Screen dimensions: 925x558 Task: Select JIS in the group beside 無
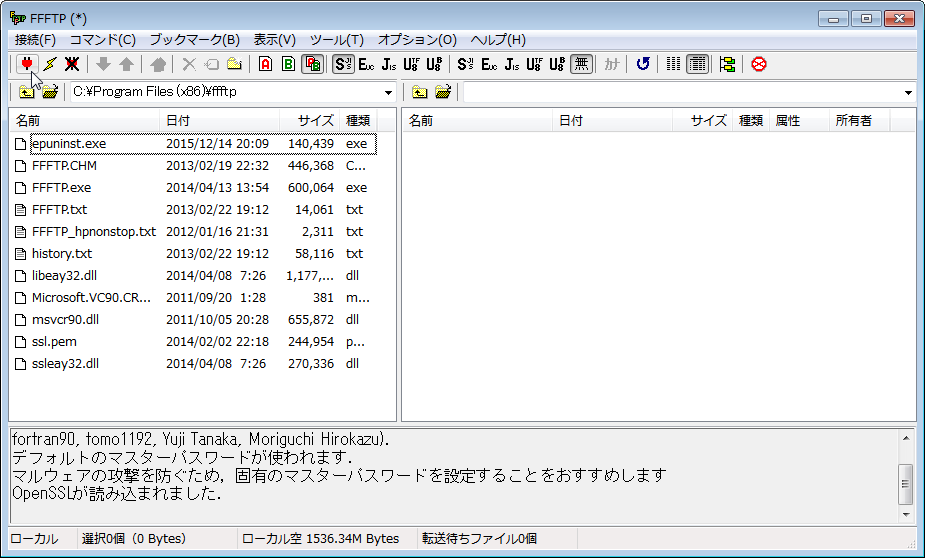click(511, 64)
